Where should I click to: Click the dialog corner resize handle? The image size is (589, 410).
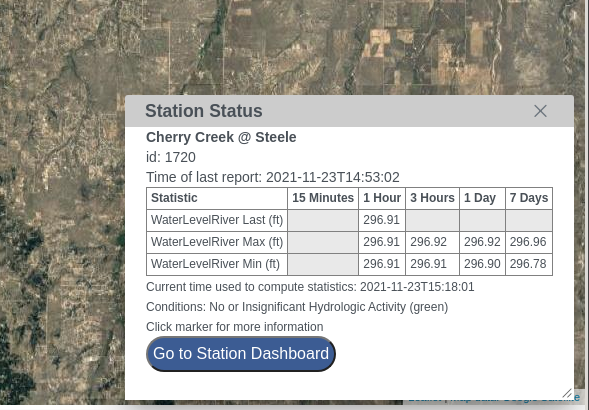567,393
